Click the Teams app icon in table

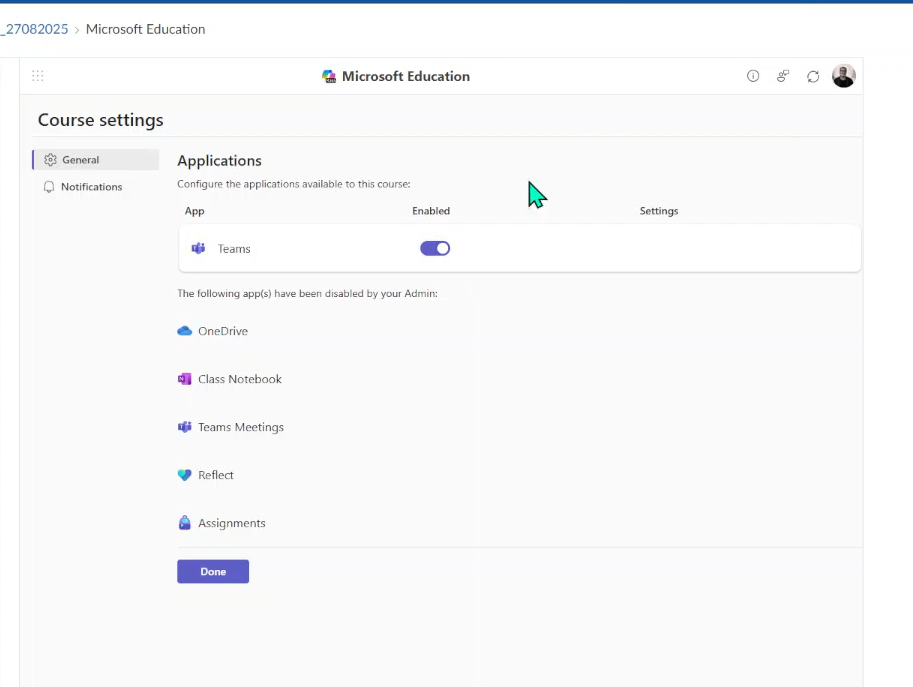tap(198, 249)
